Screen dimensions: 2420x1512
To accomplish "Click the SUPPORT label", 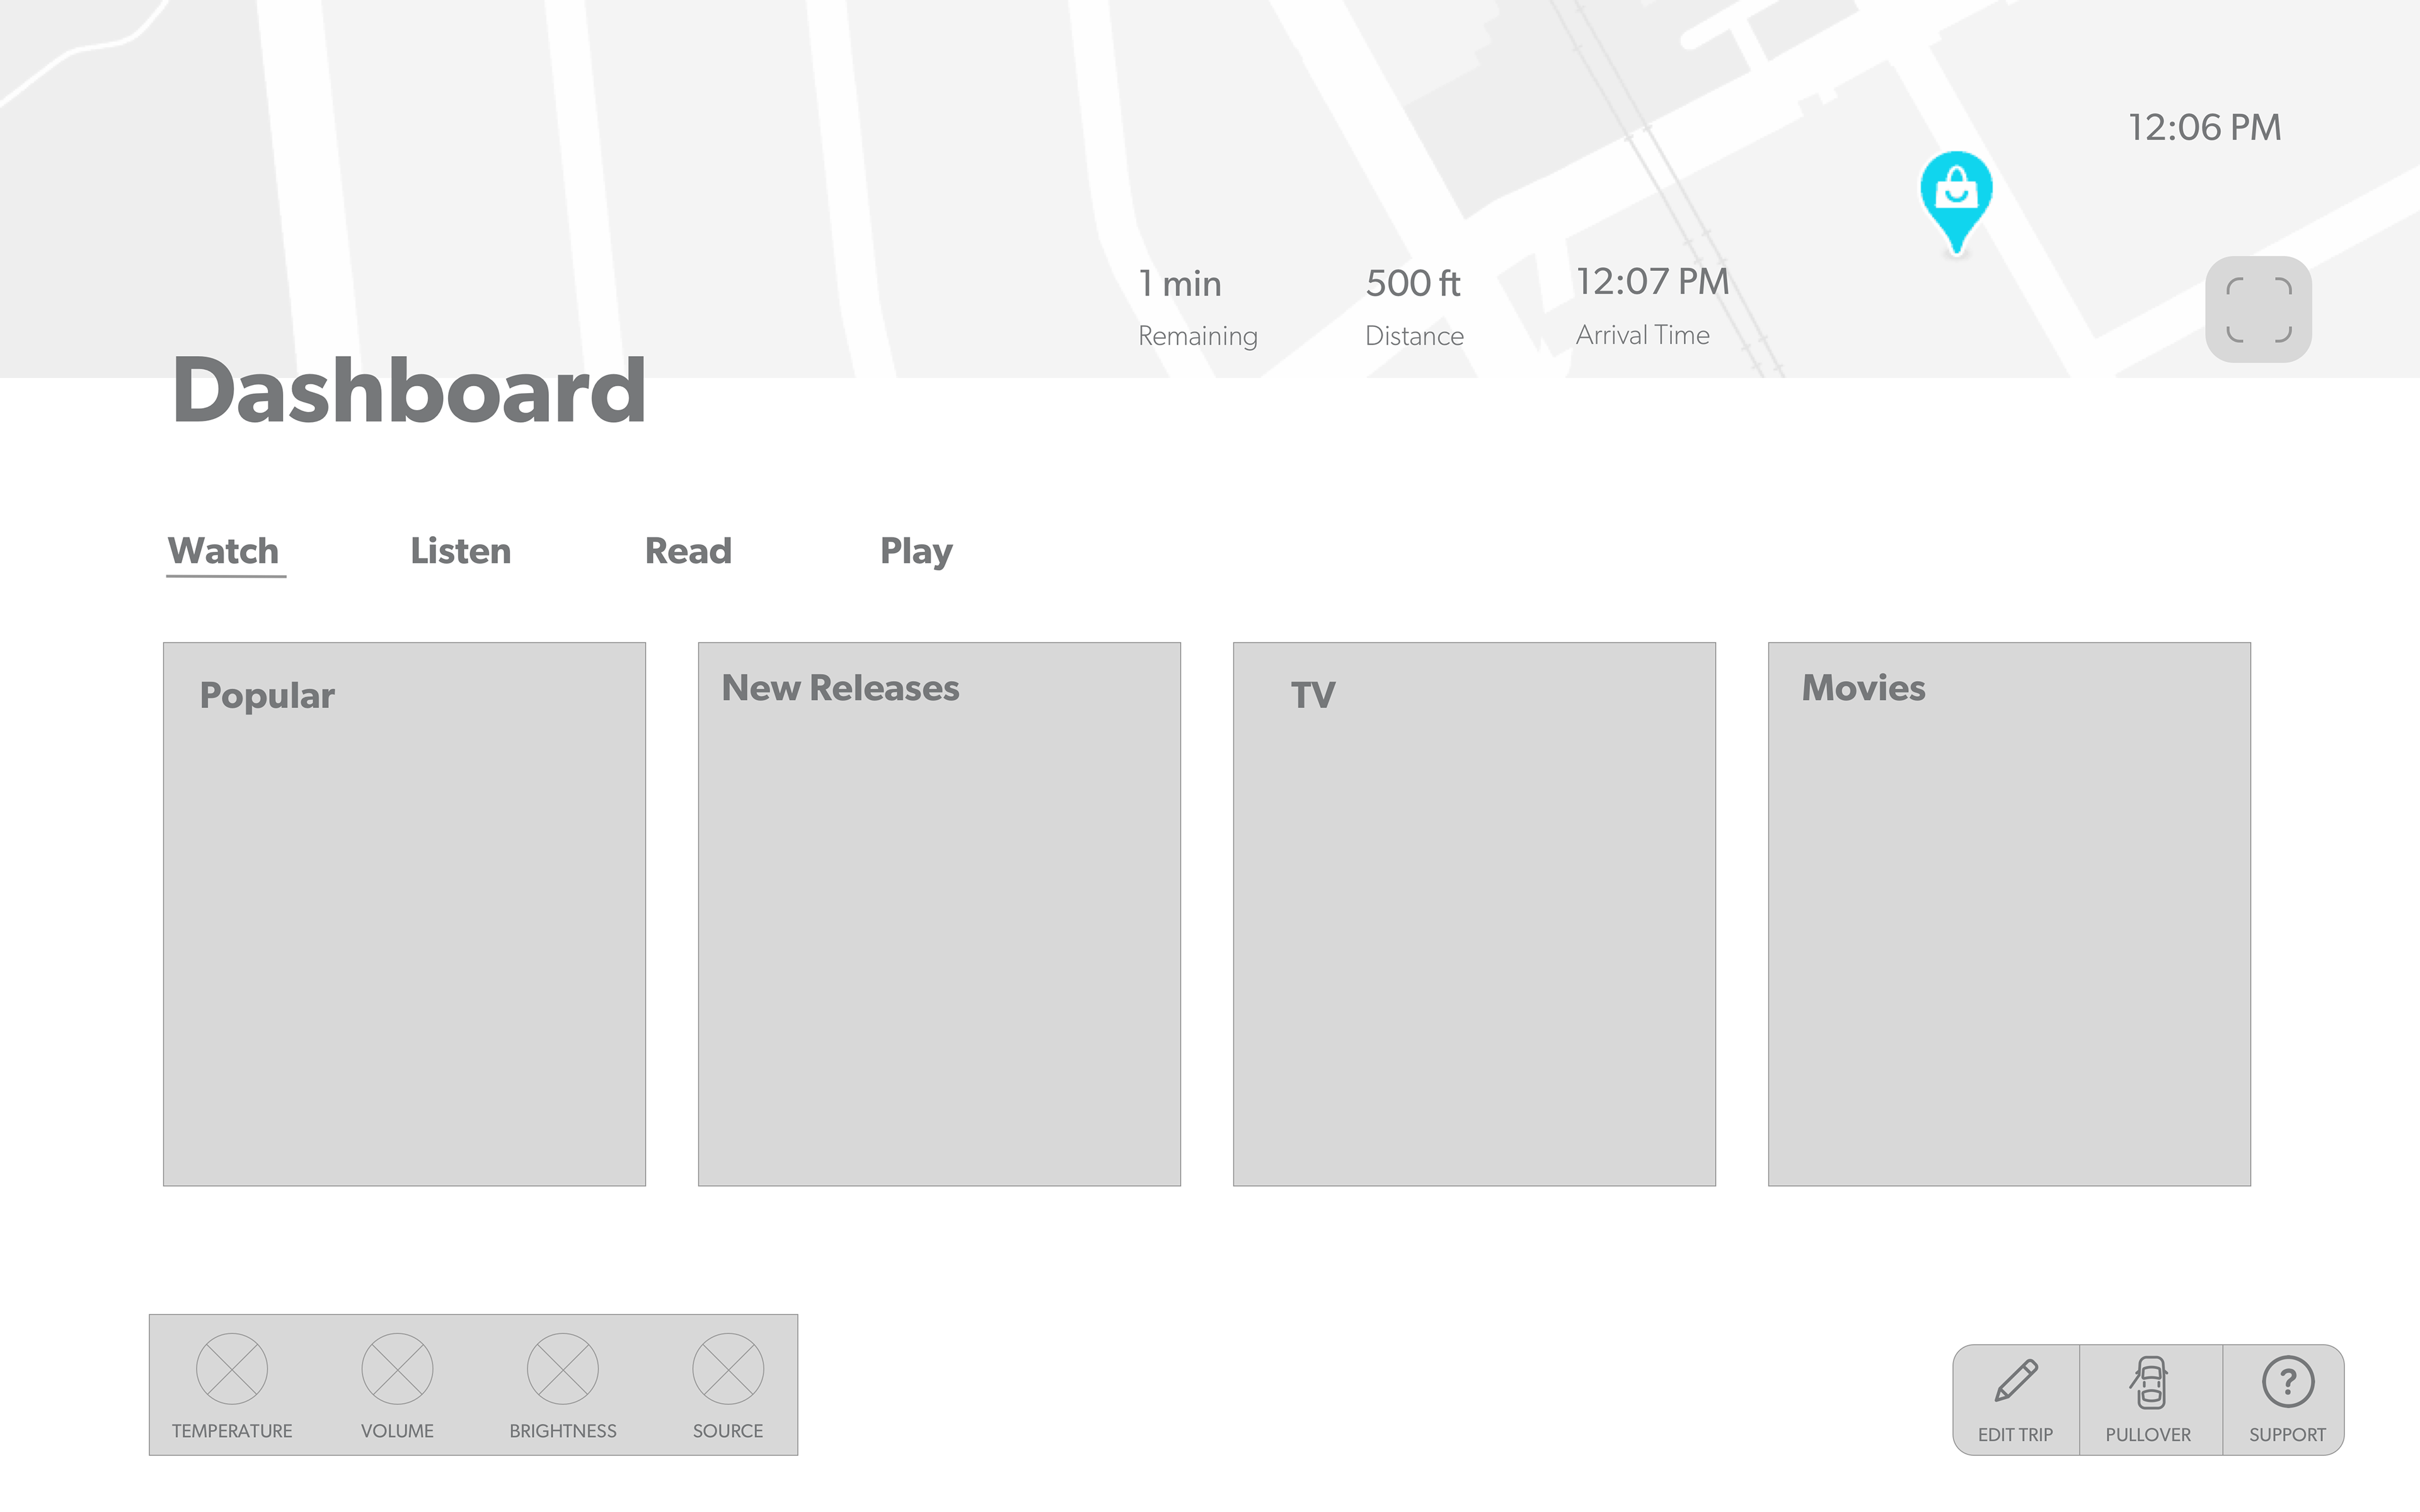I will pos(2288,1435).
